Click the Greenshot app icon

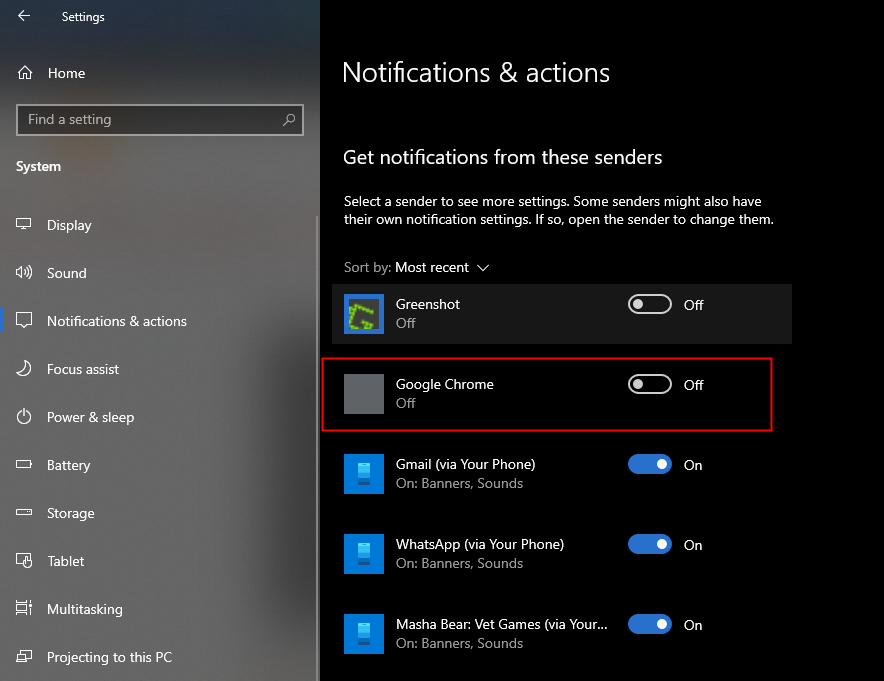coord(364,314)
